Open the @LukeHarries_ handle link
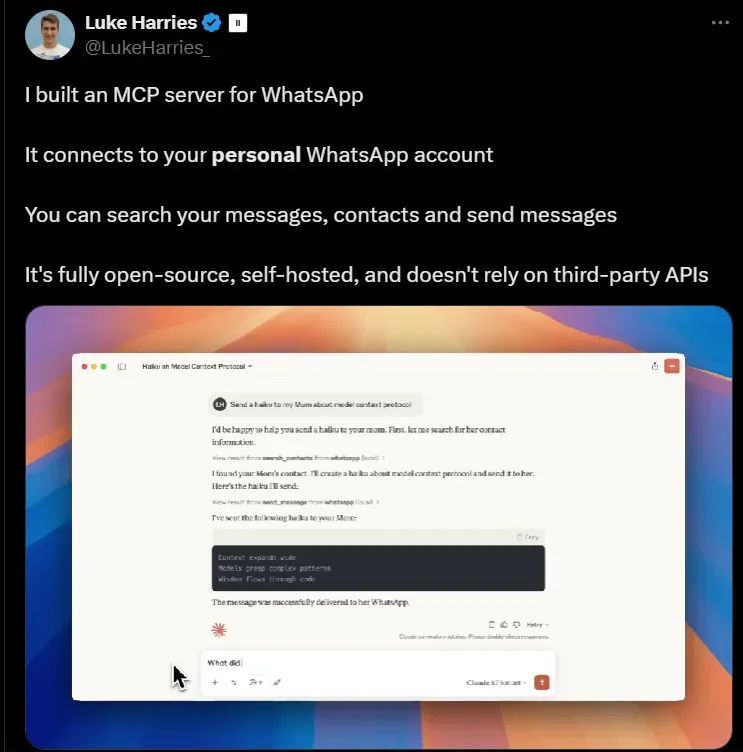Viewport: 743px width, 752px height. click(147, 47)
